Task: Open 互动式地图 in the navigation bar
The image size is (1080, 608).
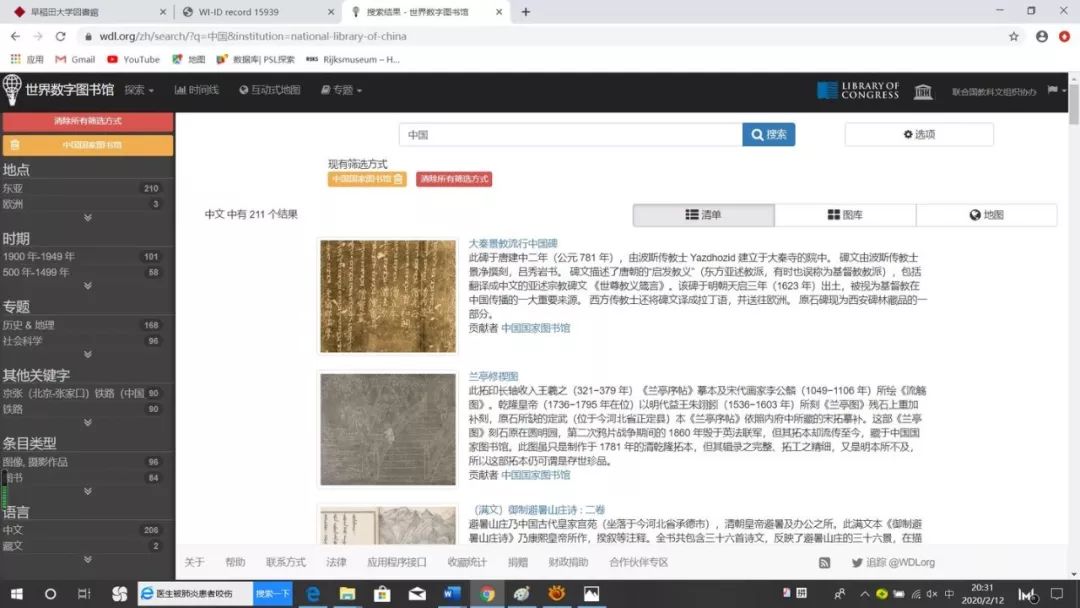Action: coord(270,90)
